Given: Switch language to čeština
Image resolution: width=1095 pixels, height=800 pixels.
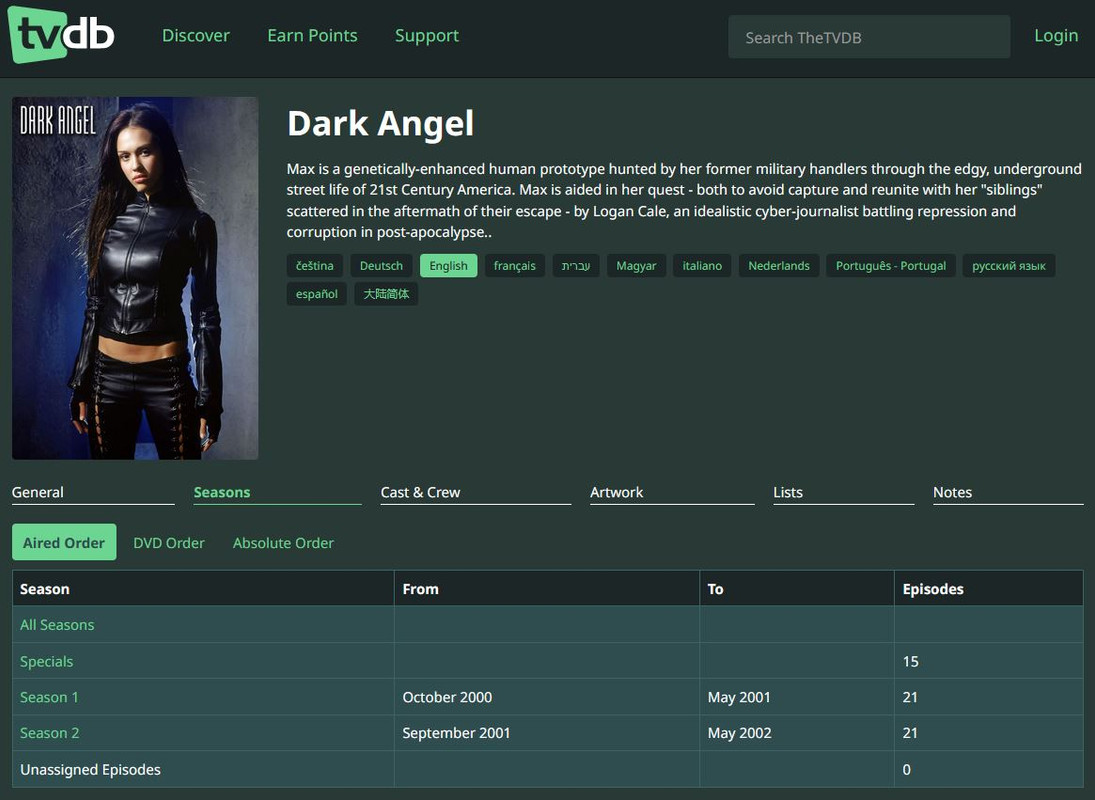Looking at the screenshot, I should [314, 266].
